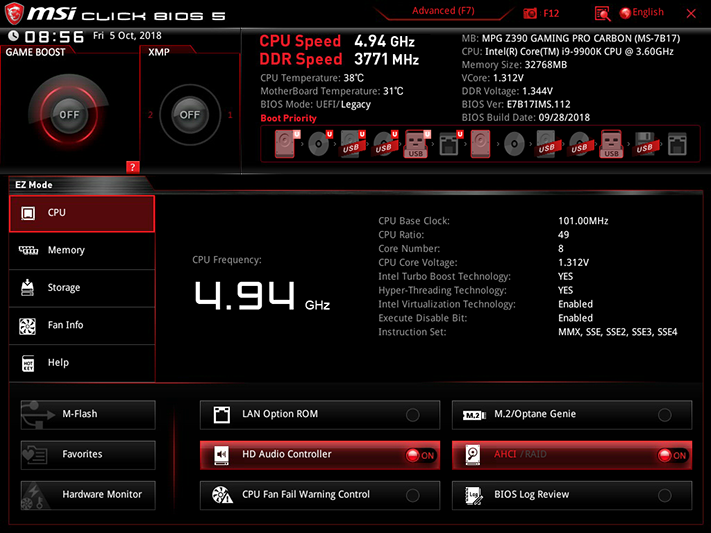Open the M-Flash utility

pyautogui.click(x=88, y=415)
